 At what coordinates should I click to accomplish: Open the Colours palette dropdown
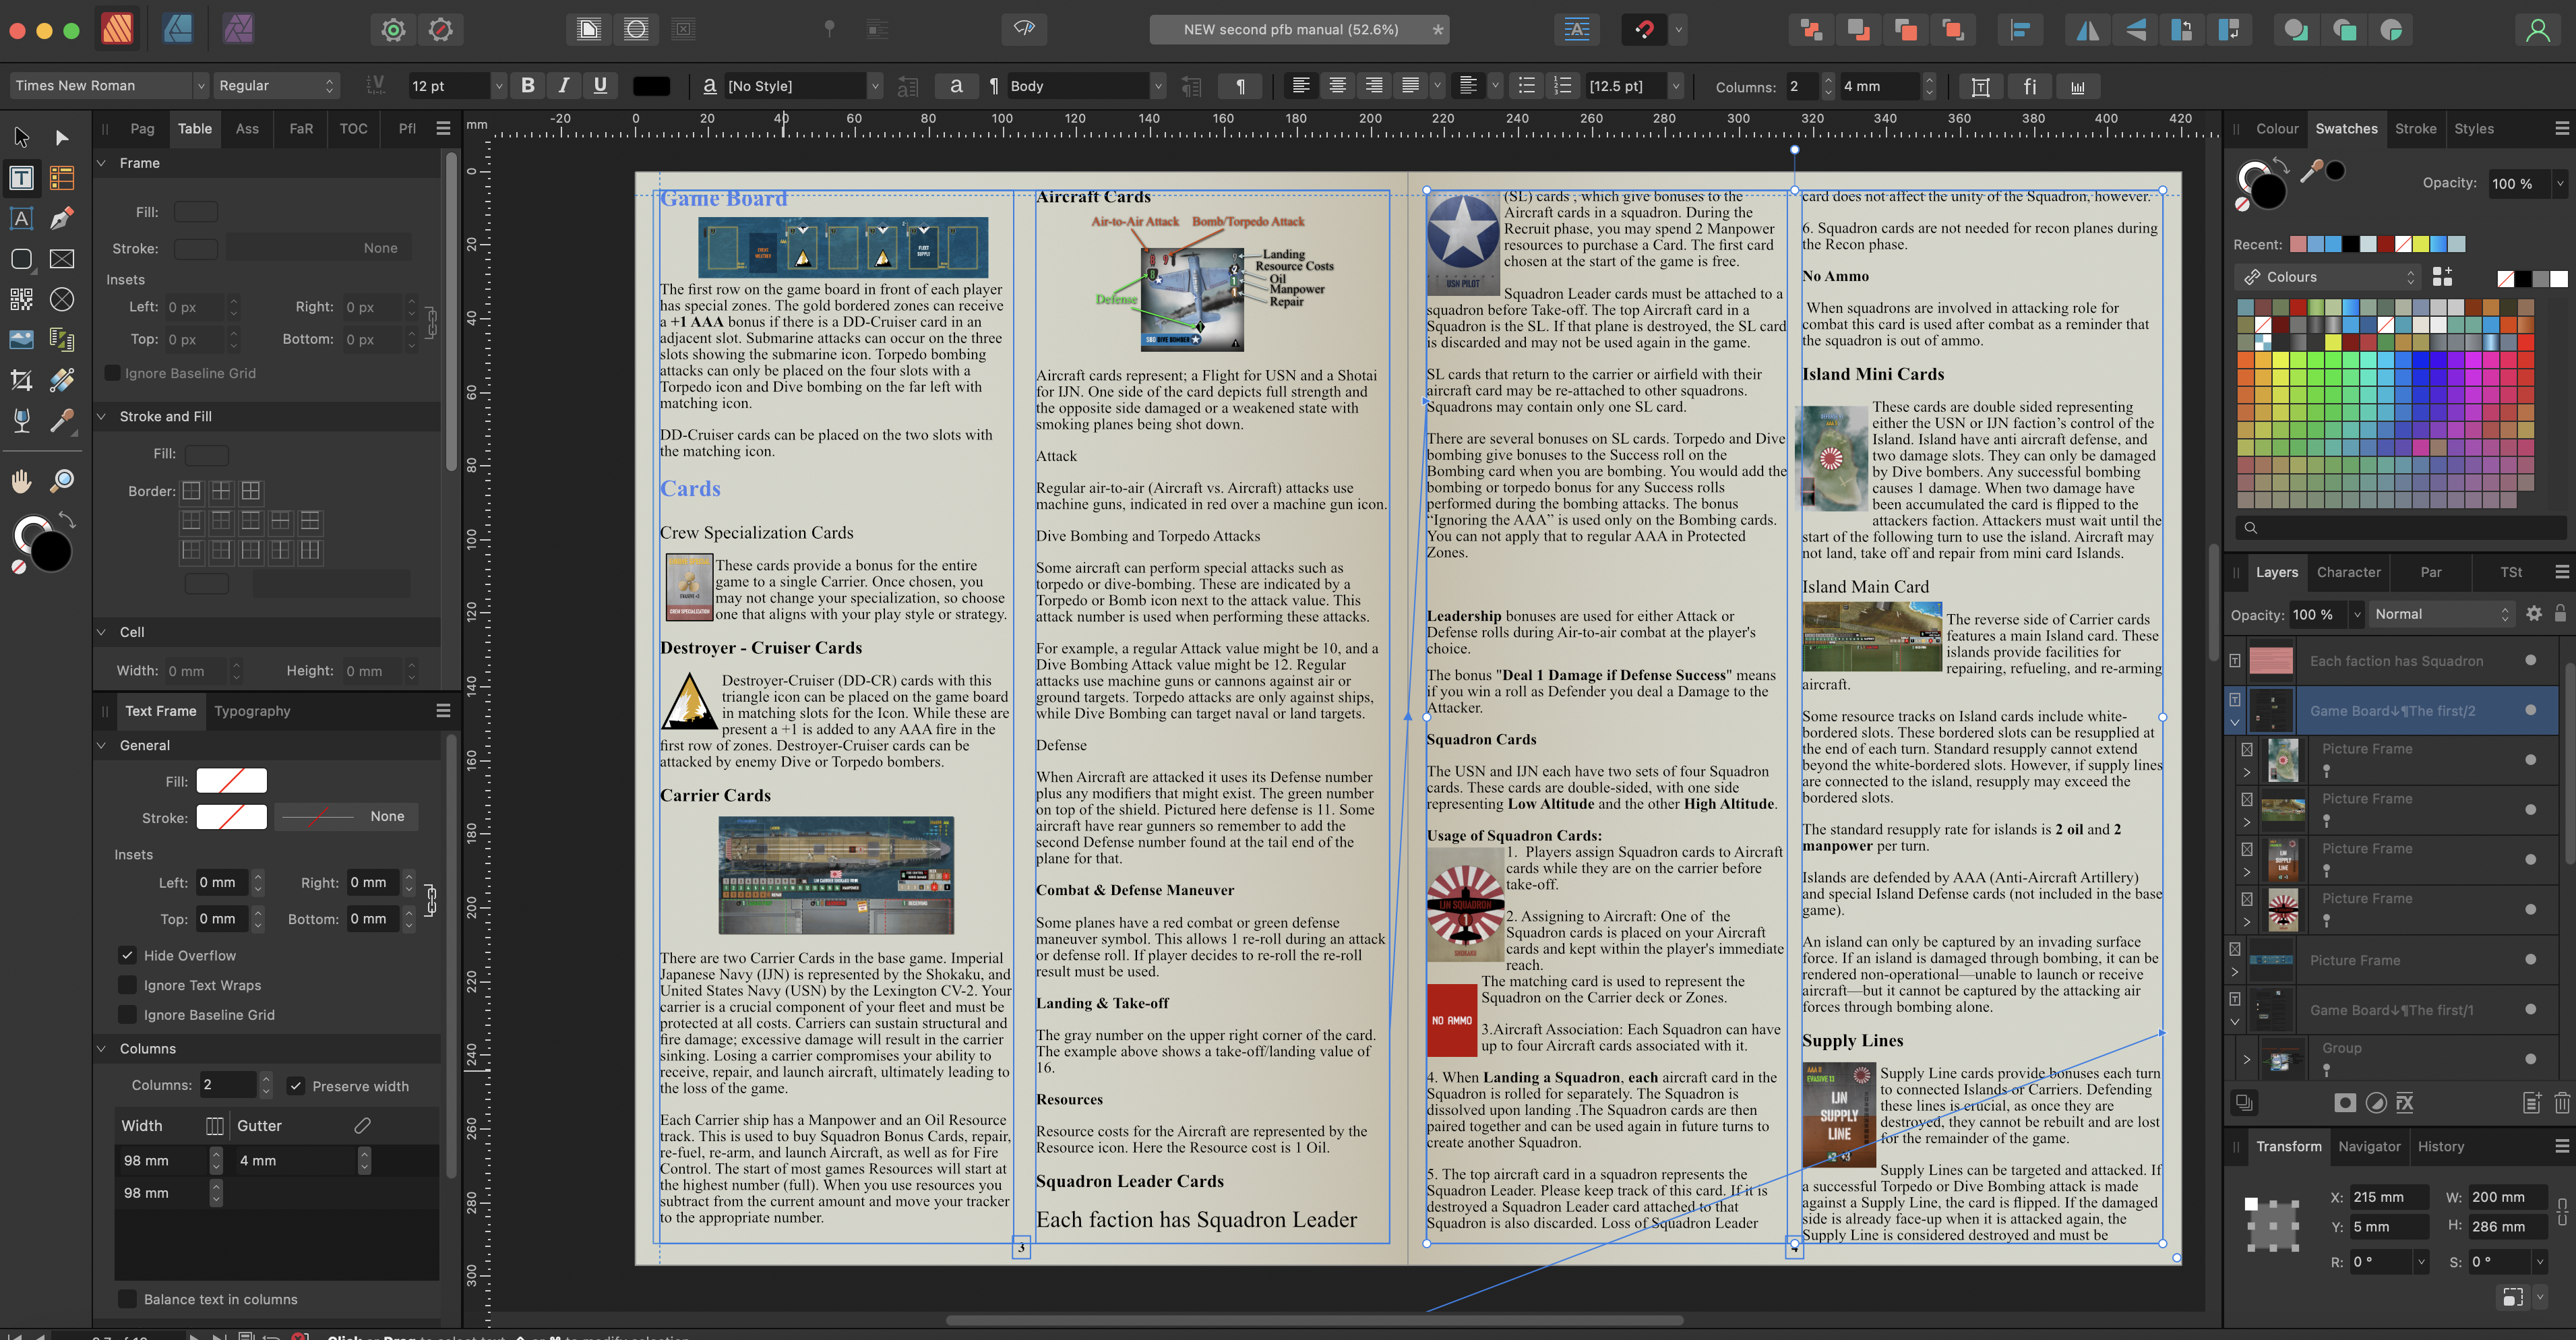click(2328, 277)
